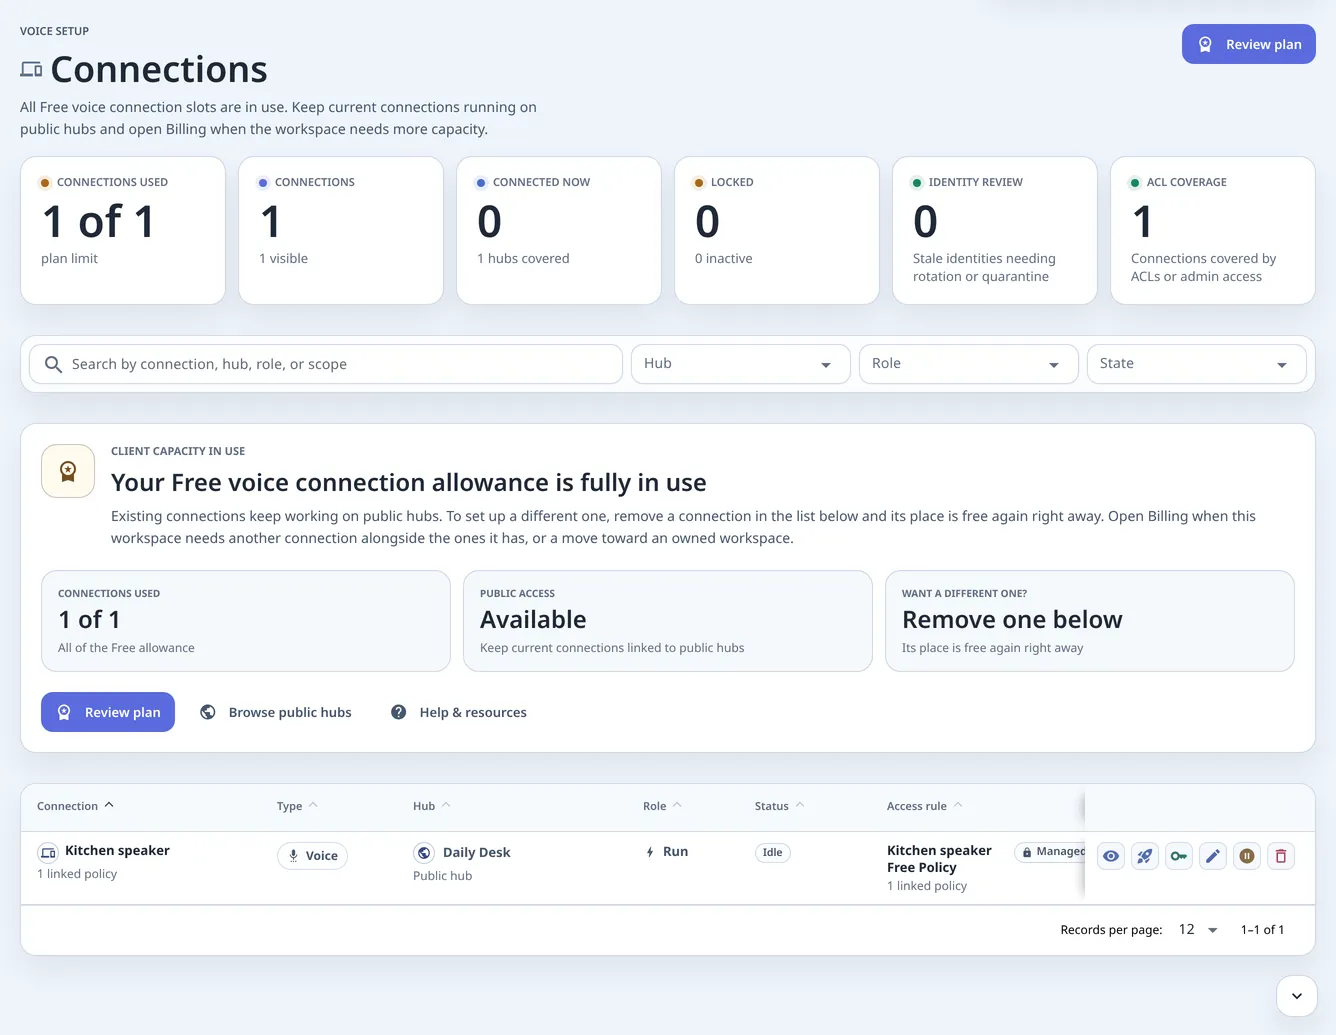Click the devices icon beside Connections heading
Viewport: 1336px width, 1035px height.
[31, 70]
